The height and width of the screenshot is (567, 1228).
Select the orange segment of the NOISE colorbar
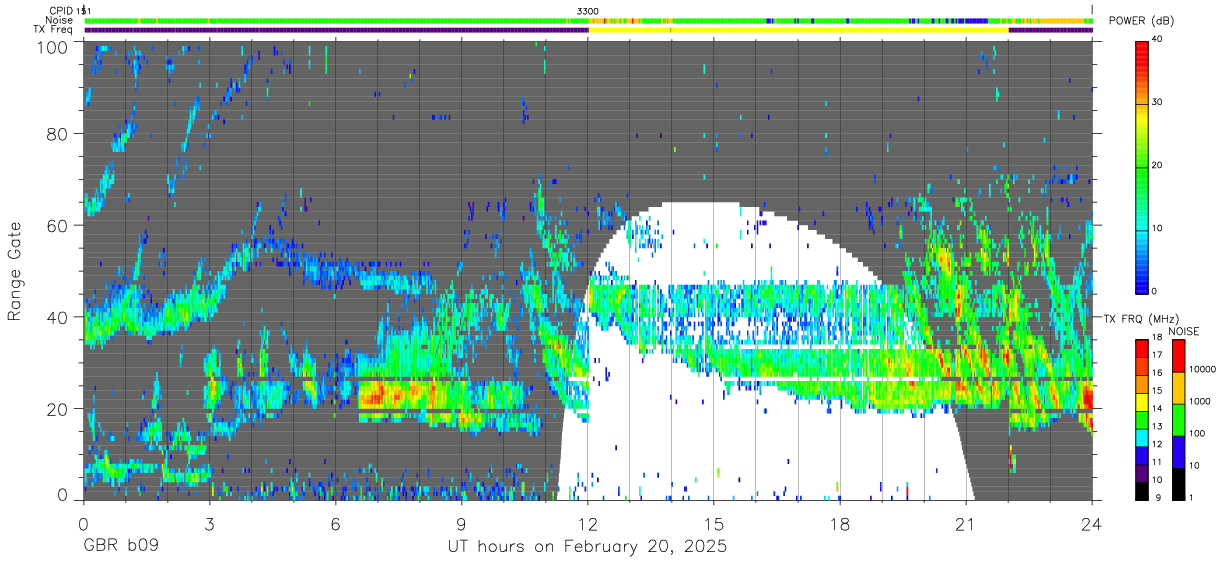tap(1179, 388)
